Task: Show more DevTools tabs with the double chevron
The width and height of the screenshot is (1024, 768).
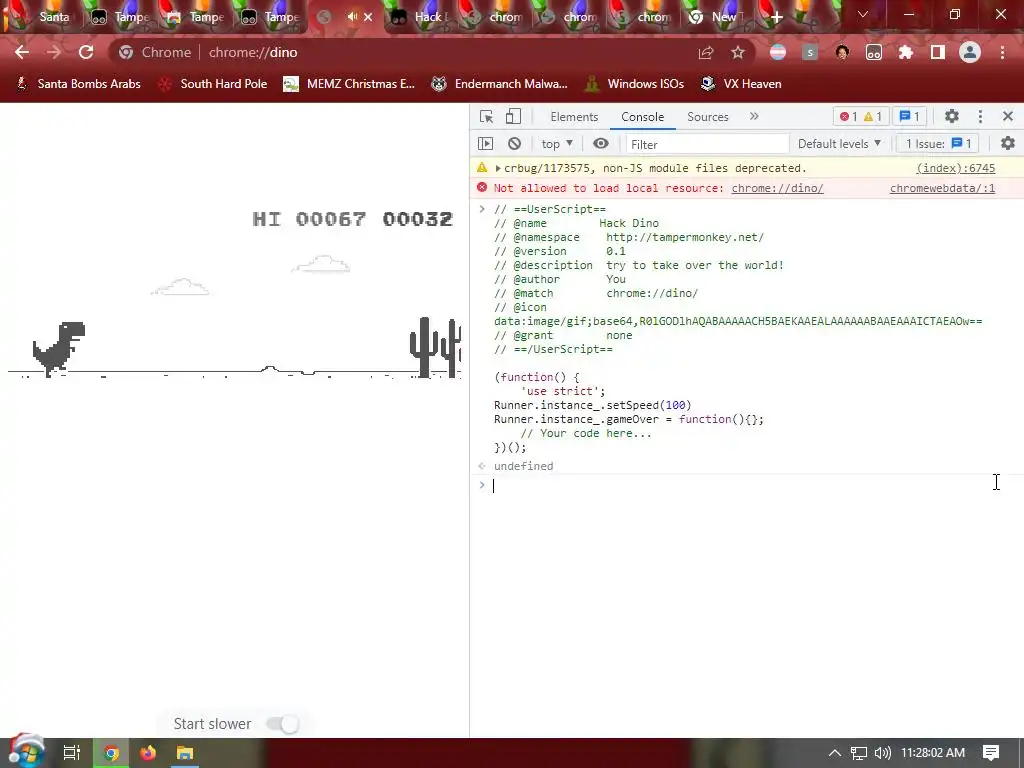Action: pos(754,116)
